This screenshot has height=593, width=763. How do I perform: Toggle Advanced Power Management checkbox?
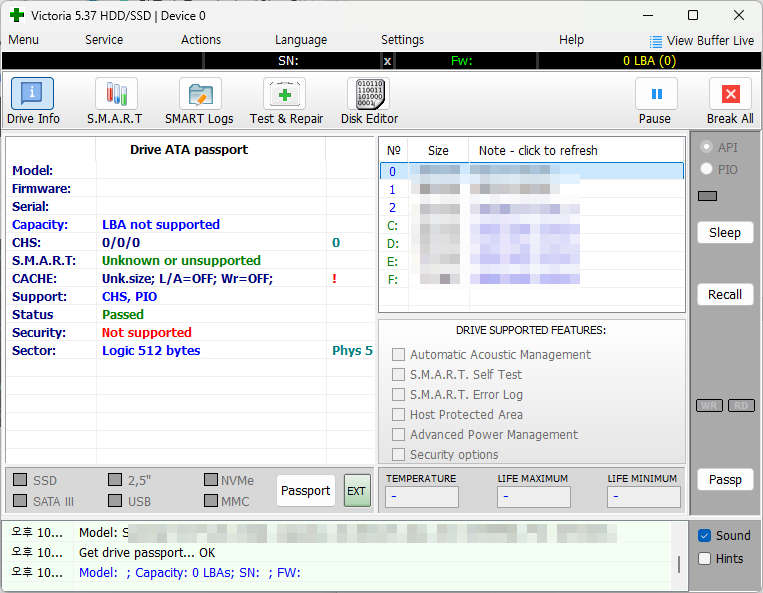coord(398,434)
